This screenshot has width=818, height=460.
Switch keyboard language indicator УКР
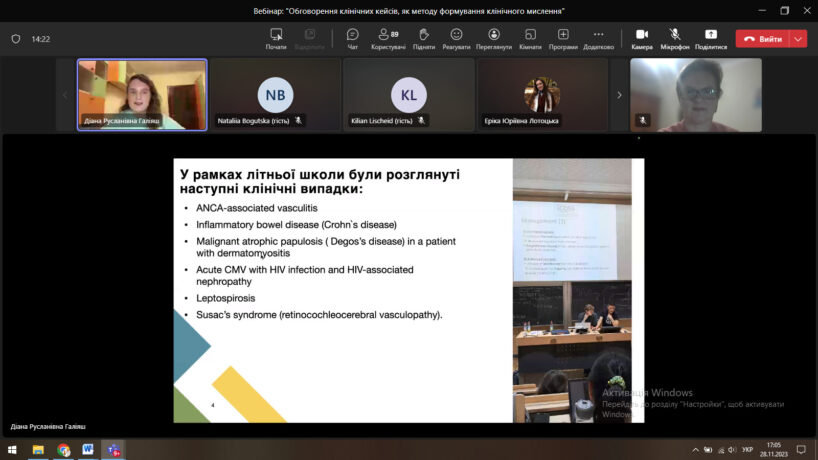[748, 450]
